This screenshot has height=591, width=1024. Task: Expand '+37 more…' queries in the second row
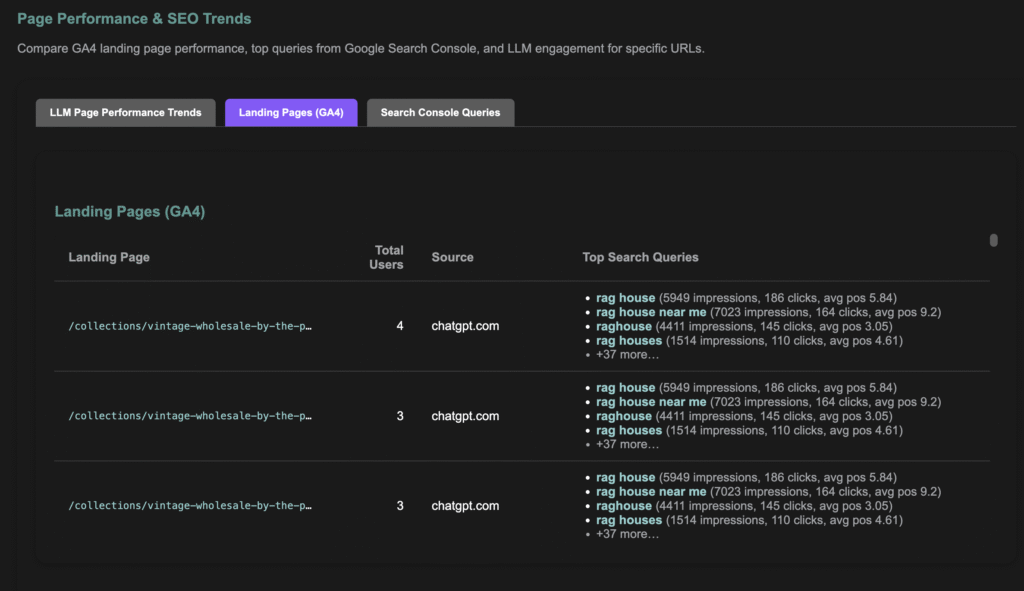tap(627, 445)
